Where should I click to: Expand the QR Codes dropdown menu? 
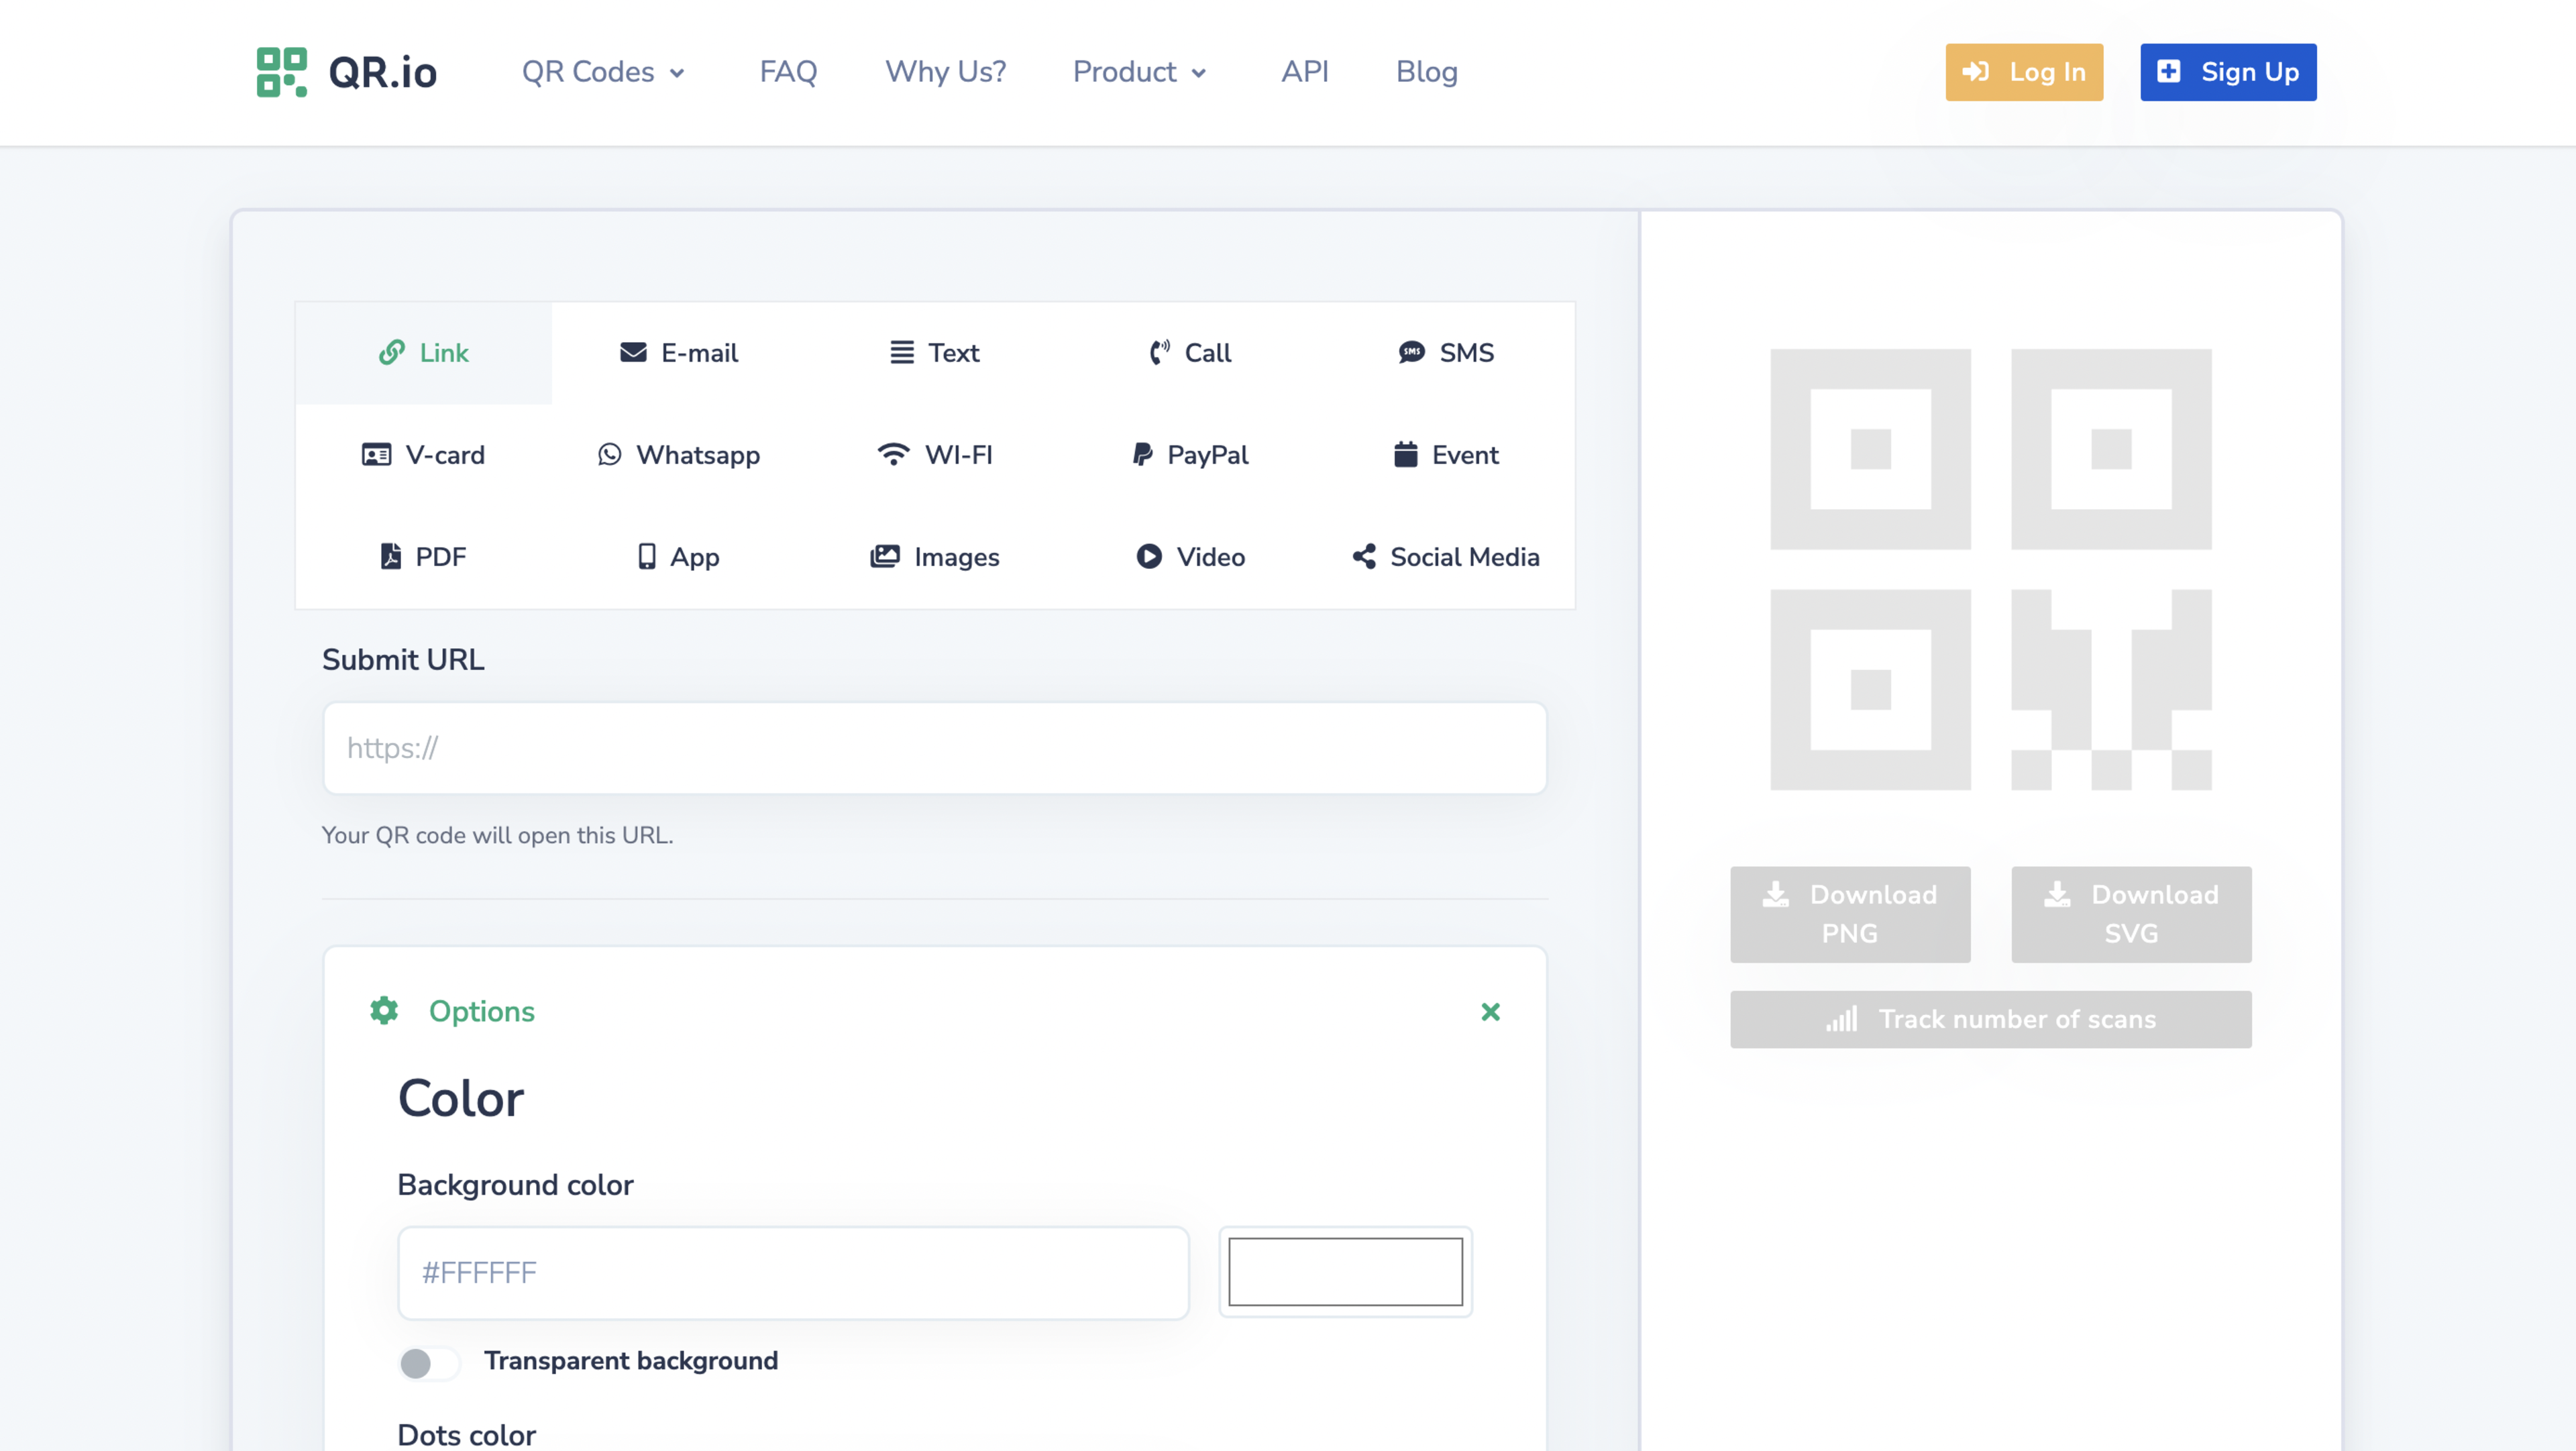pos(603,72)
